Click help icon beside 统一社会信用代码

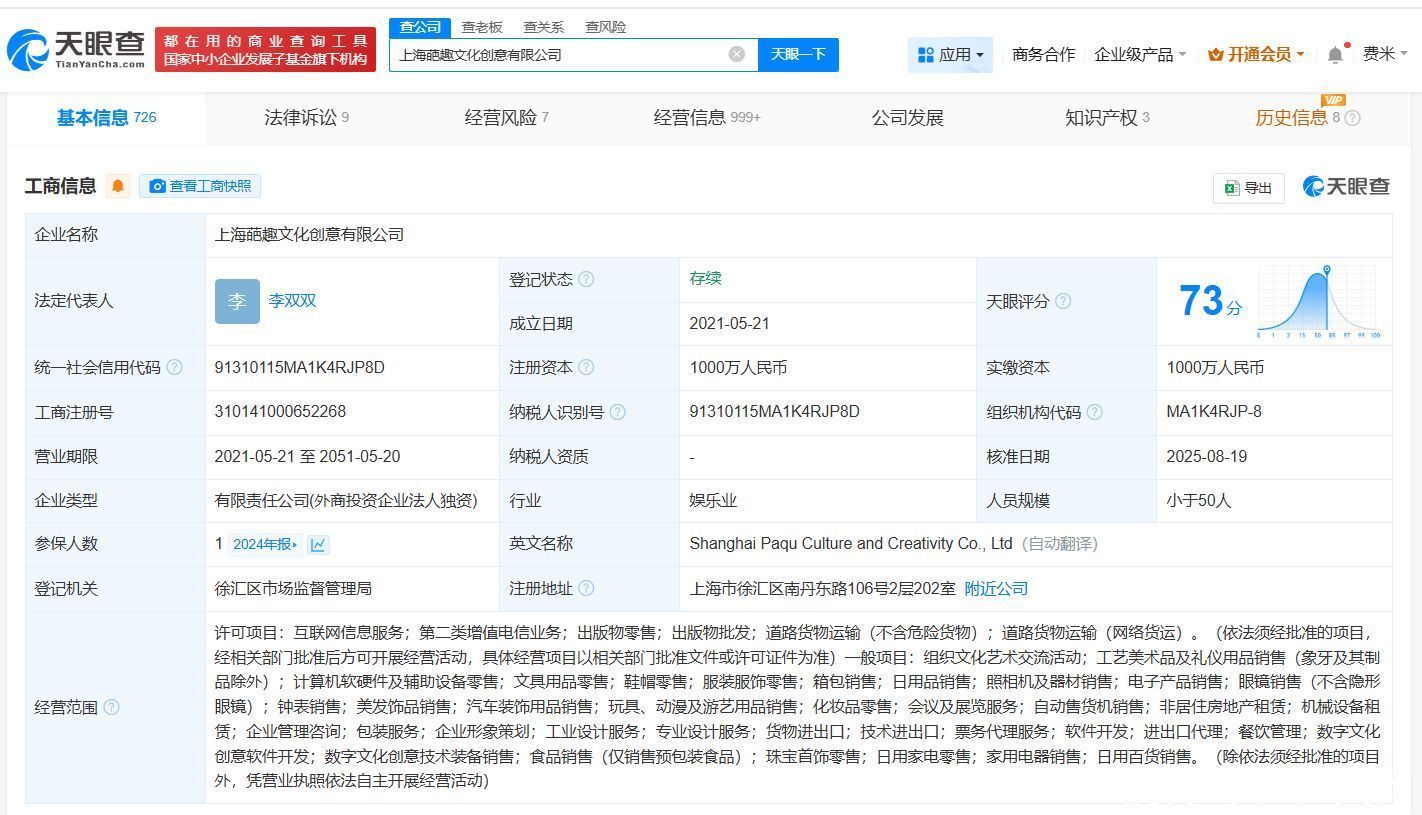(x=175, y=367)
